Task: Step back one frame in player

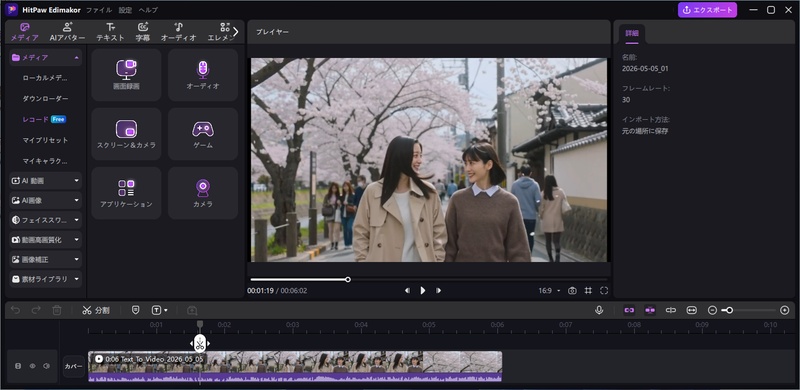Action: pyautogui.click(x=407, y=290)
